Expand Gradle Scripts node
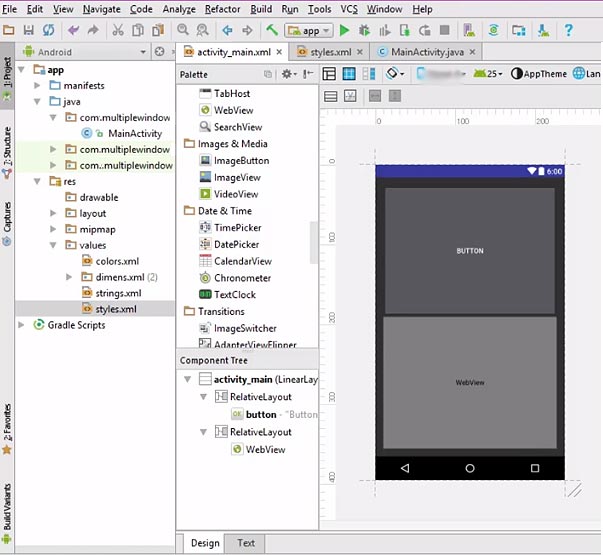Image resolution: width=603 pixels, height=555 pixels. [21, 325]
